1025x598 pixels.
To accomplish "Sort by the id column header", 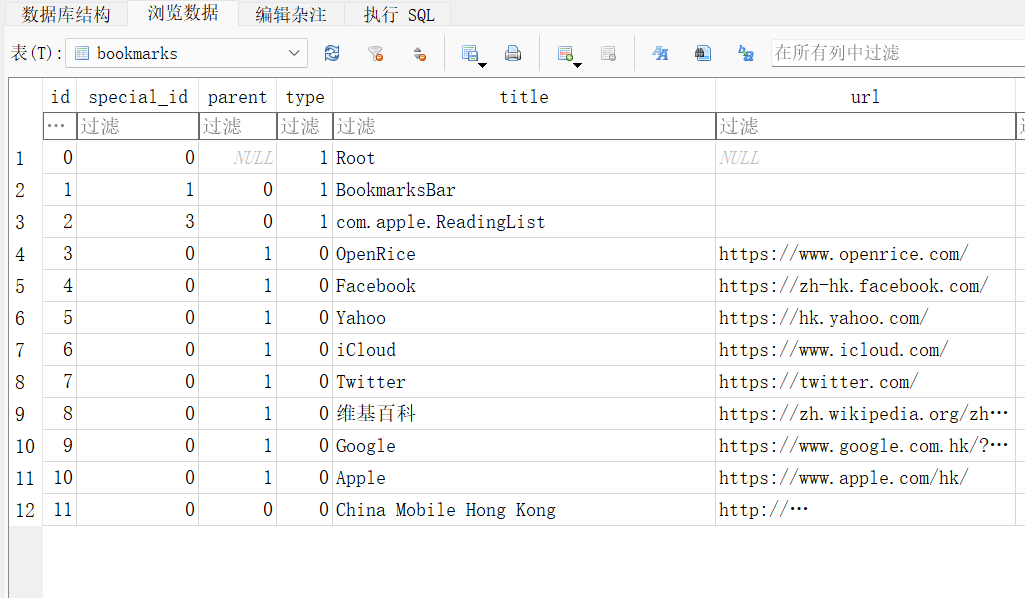I will click(60, 97).
